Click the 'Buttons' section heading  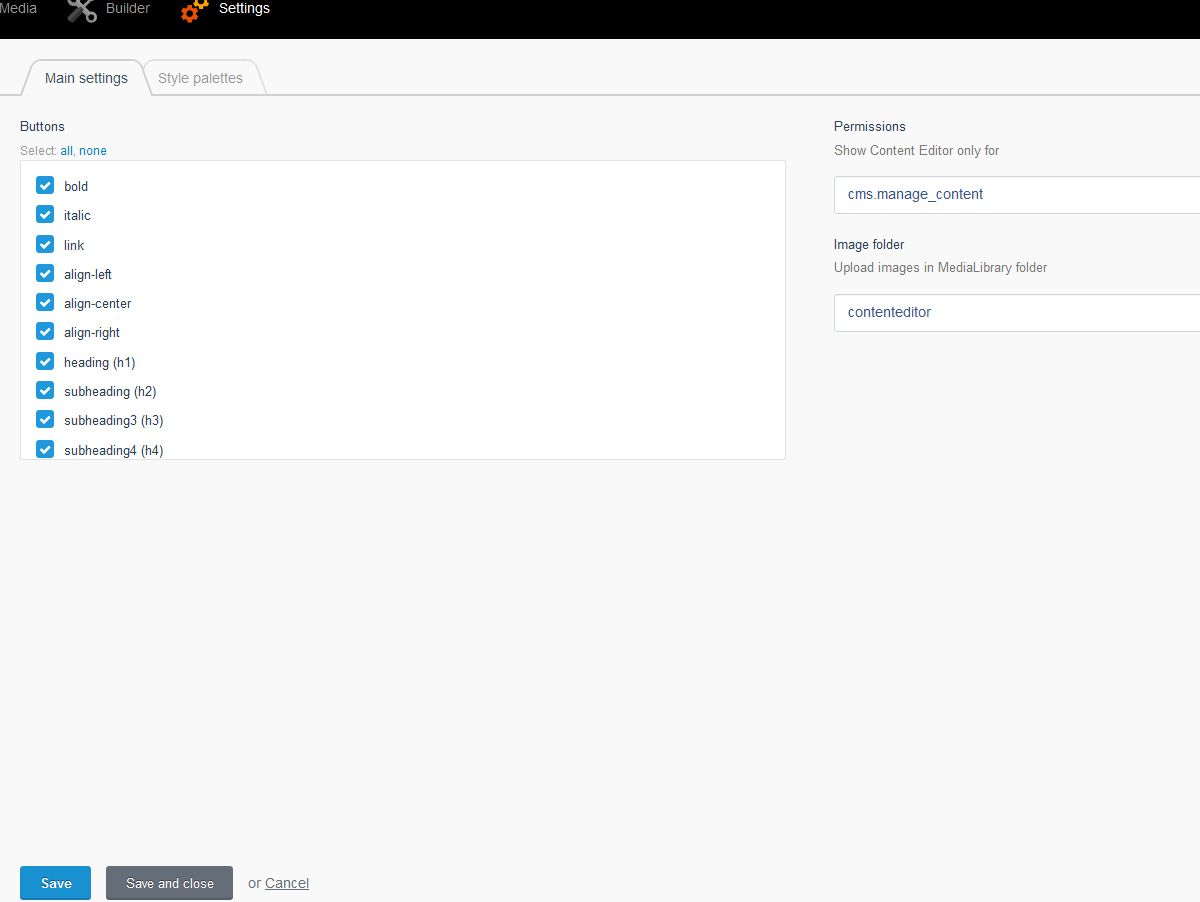(x=42, y=127)
